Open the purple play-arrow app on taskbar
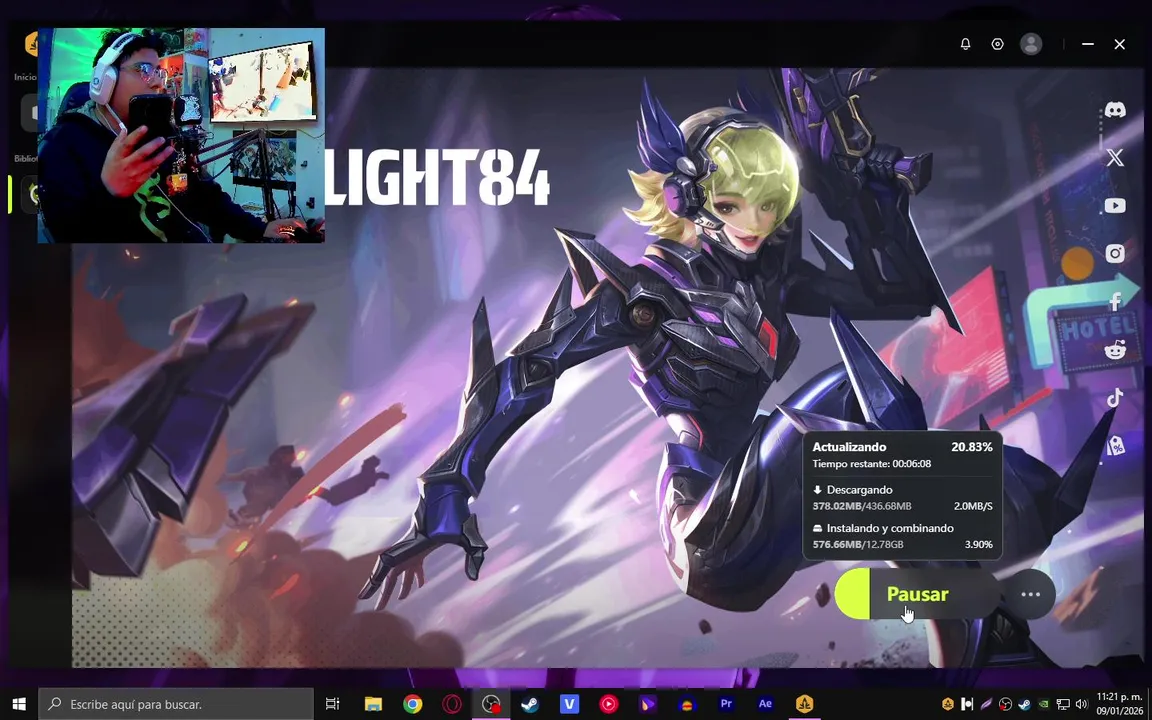The height and width of the screenshot is (720, 1152). coord(647,704)
